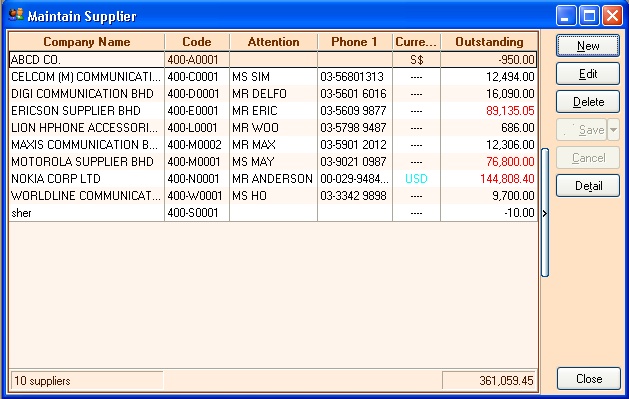Viewport: 629px width, 399px height.
Task: Click the New supplier button
Action: coord(588,46)
